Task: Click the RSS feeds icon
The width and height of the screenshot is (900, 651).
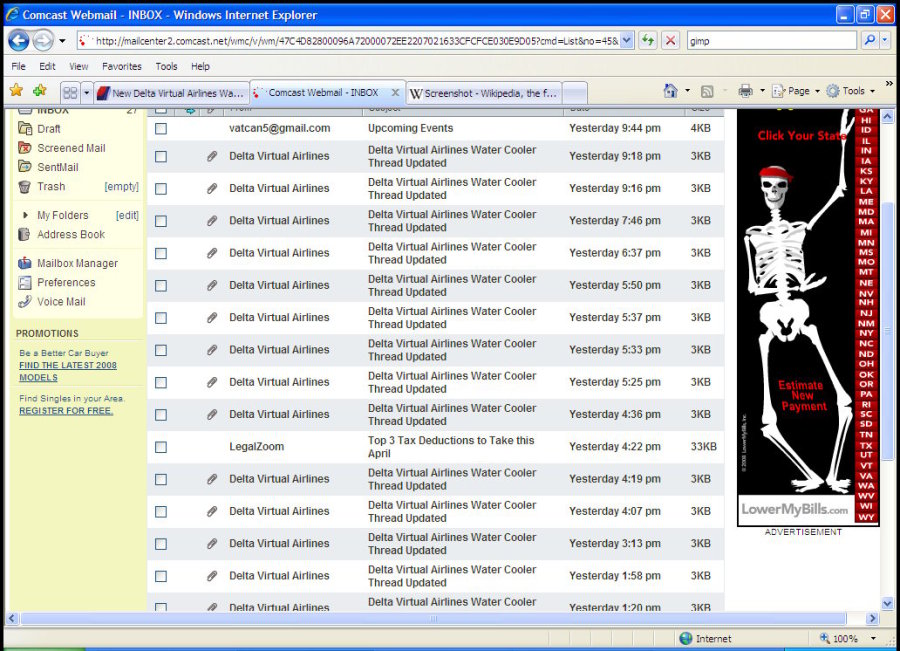Action: pyautogui.click(x=707, y=91)
